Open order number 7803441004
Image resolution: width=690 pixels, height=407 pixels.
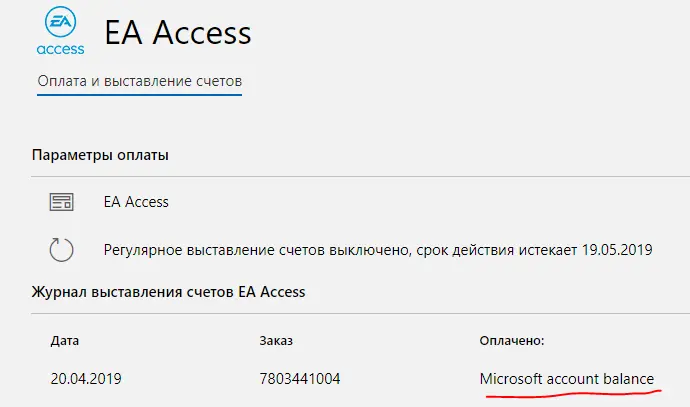(300, 379)
